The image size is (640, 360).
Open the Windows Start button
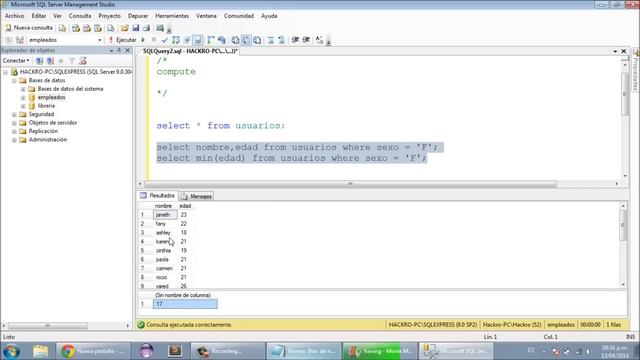(11, 351)
